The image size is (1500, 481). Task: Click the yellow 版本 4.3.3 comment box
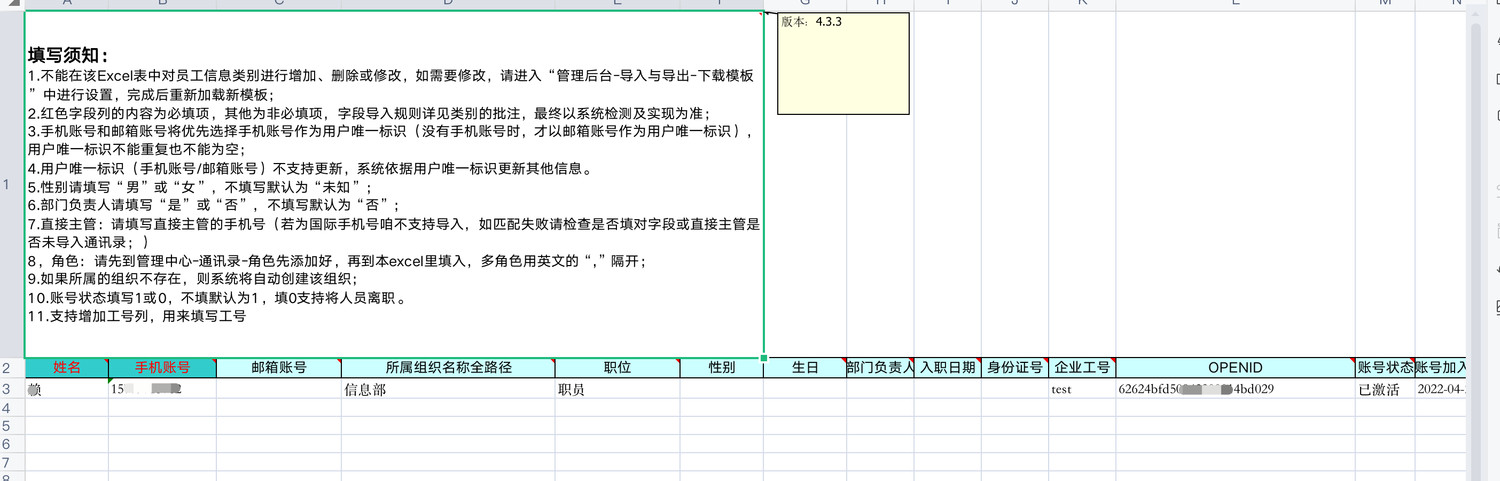843,63
